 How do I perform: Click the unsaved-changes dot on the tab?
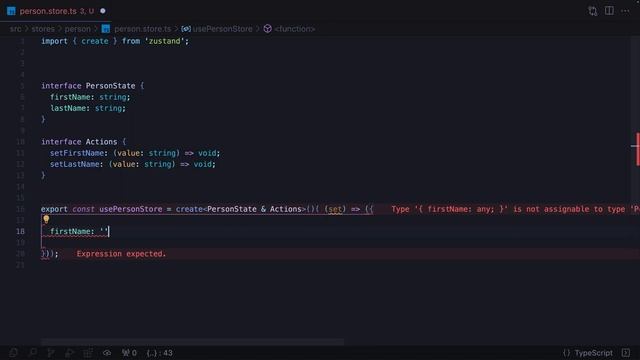click(103, 11)
